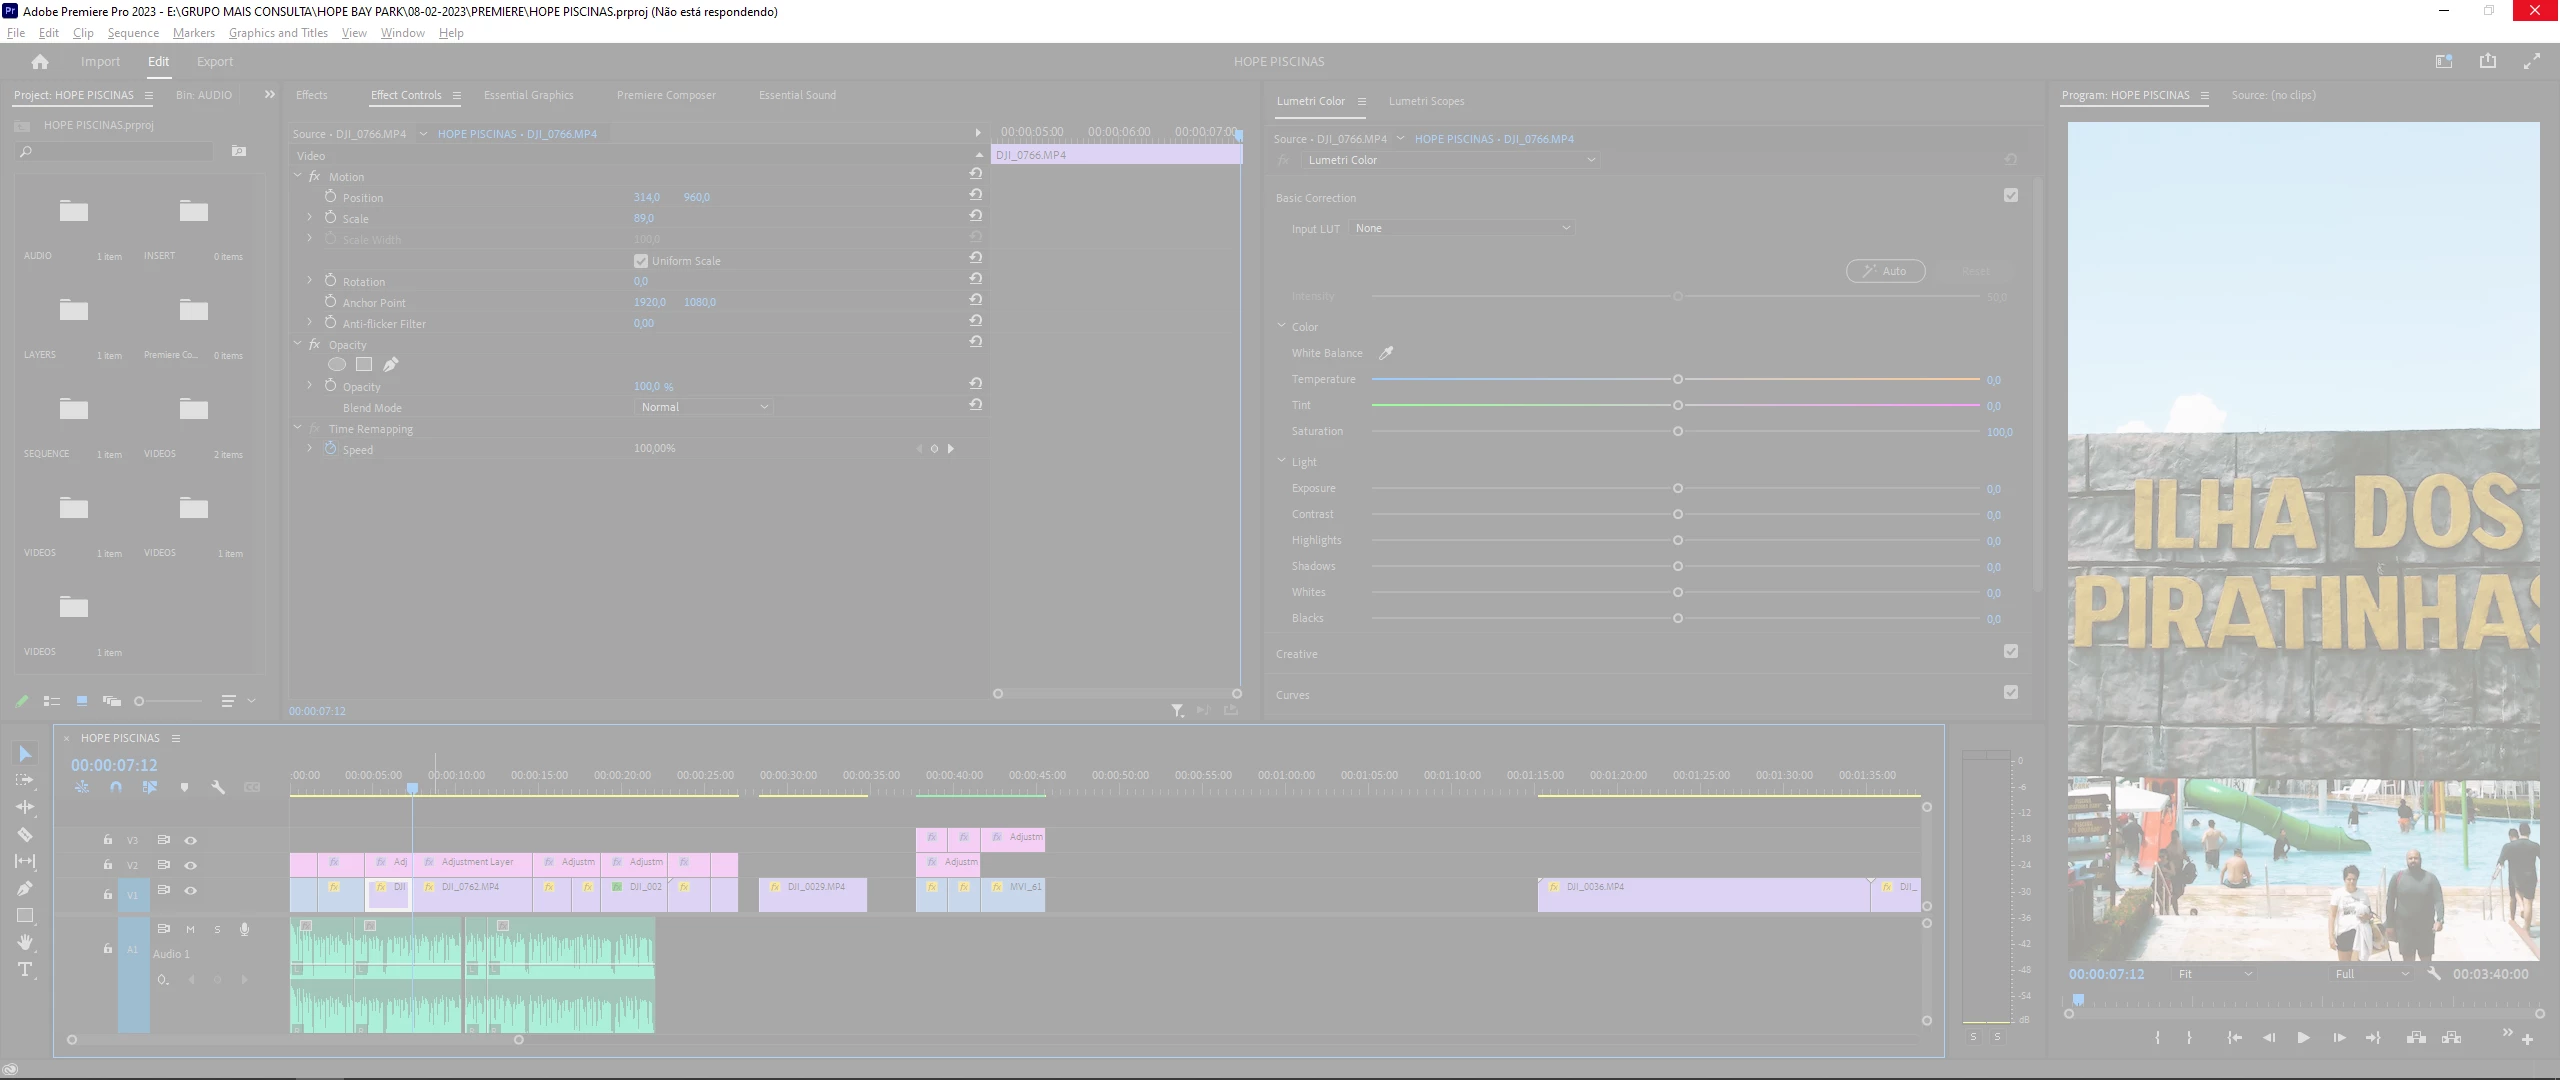Open the Blend Mode Normal dropdown

[704, 407]
